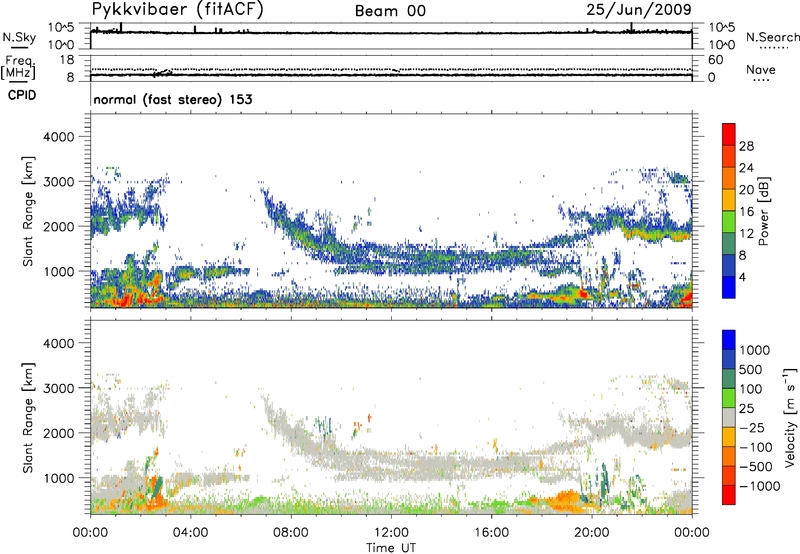This screenshot has width=800, height=554.
Task: Click the "Beam 00" label
Action: 390,11
